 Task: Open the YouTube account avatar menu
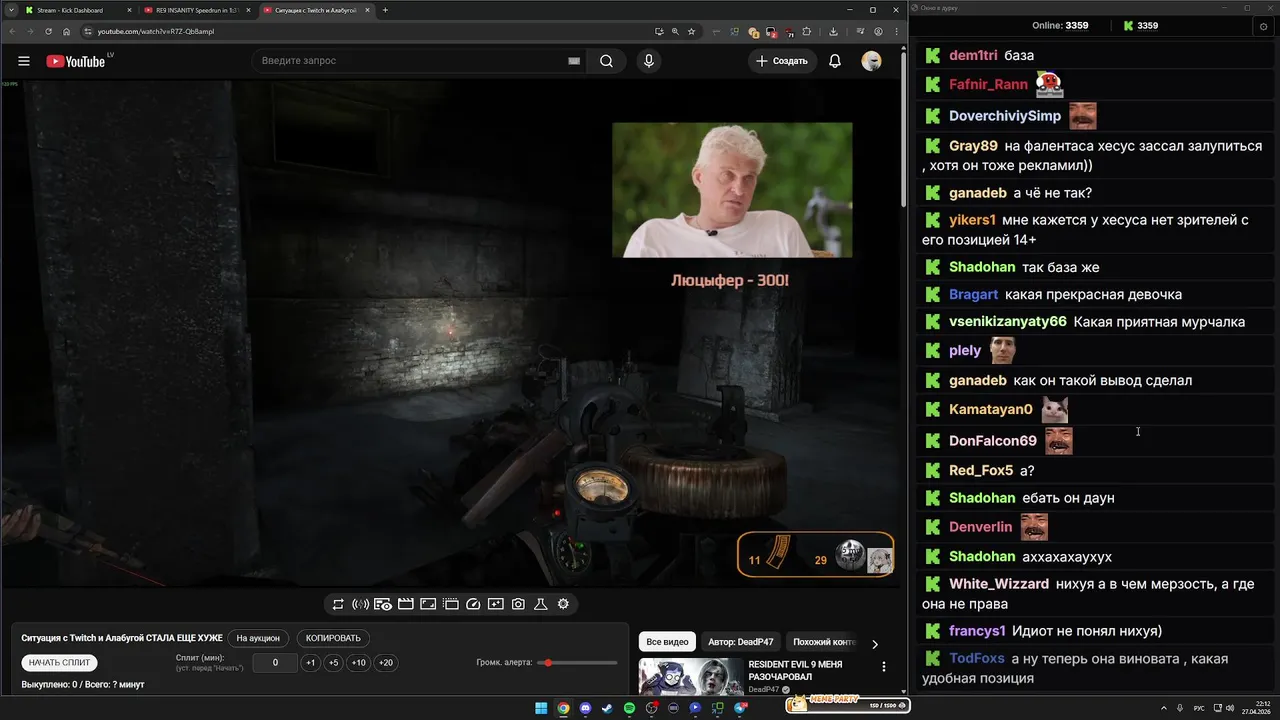871,61
